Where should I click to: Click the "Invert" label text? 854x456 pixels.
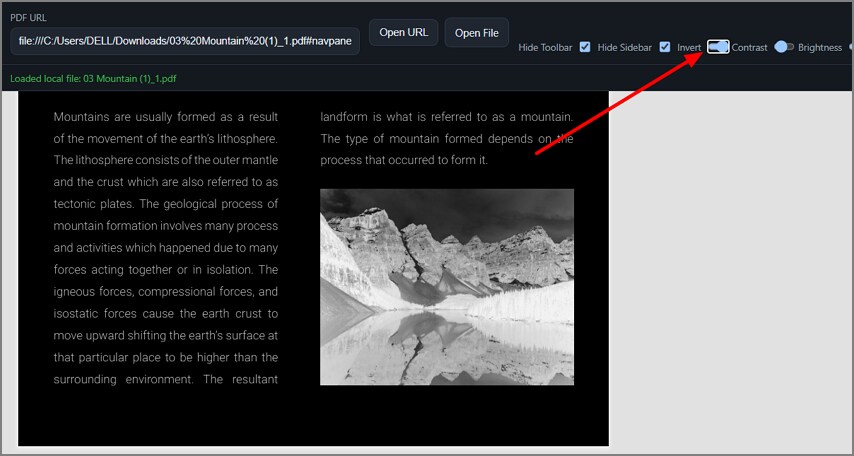(x=689, y=47)
